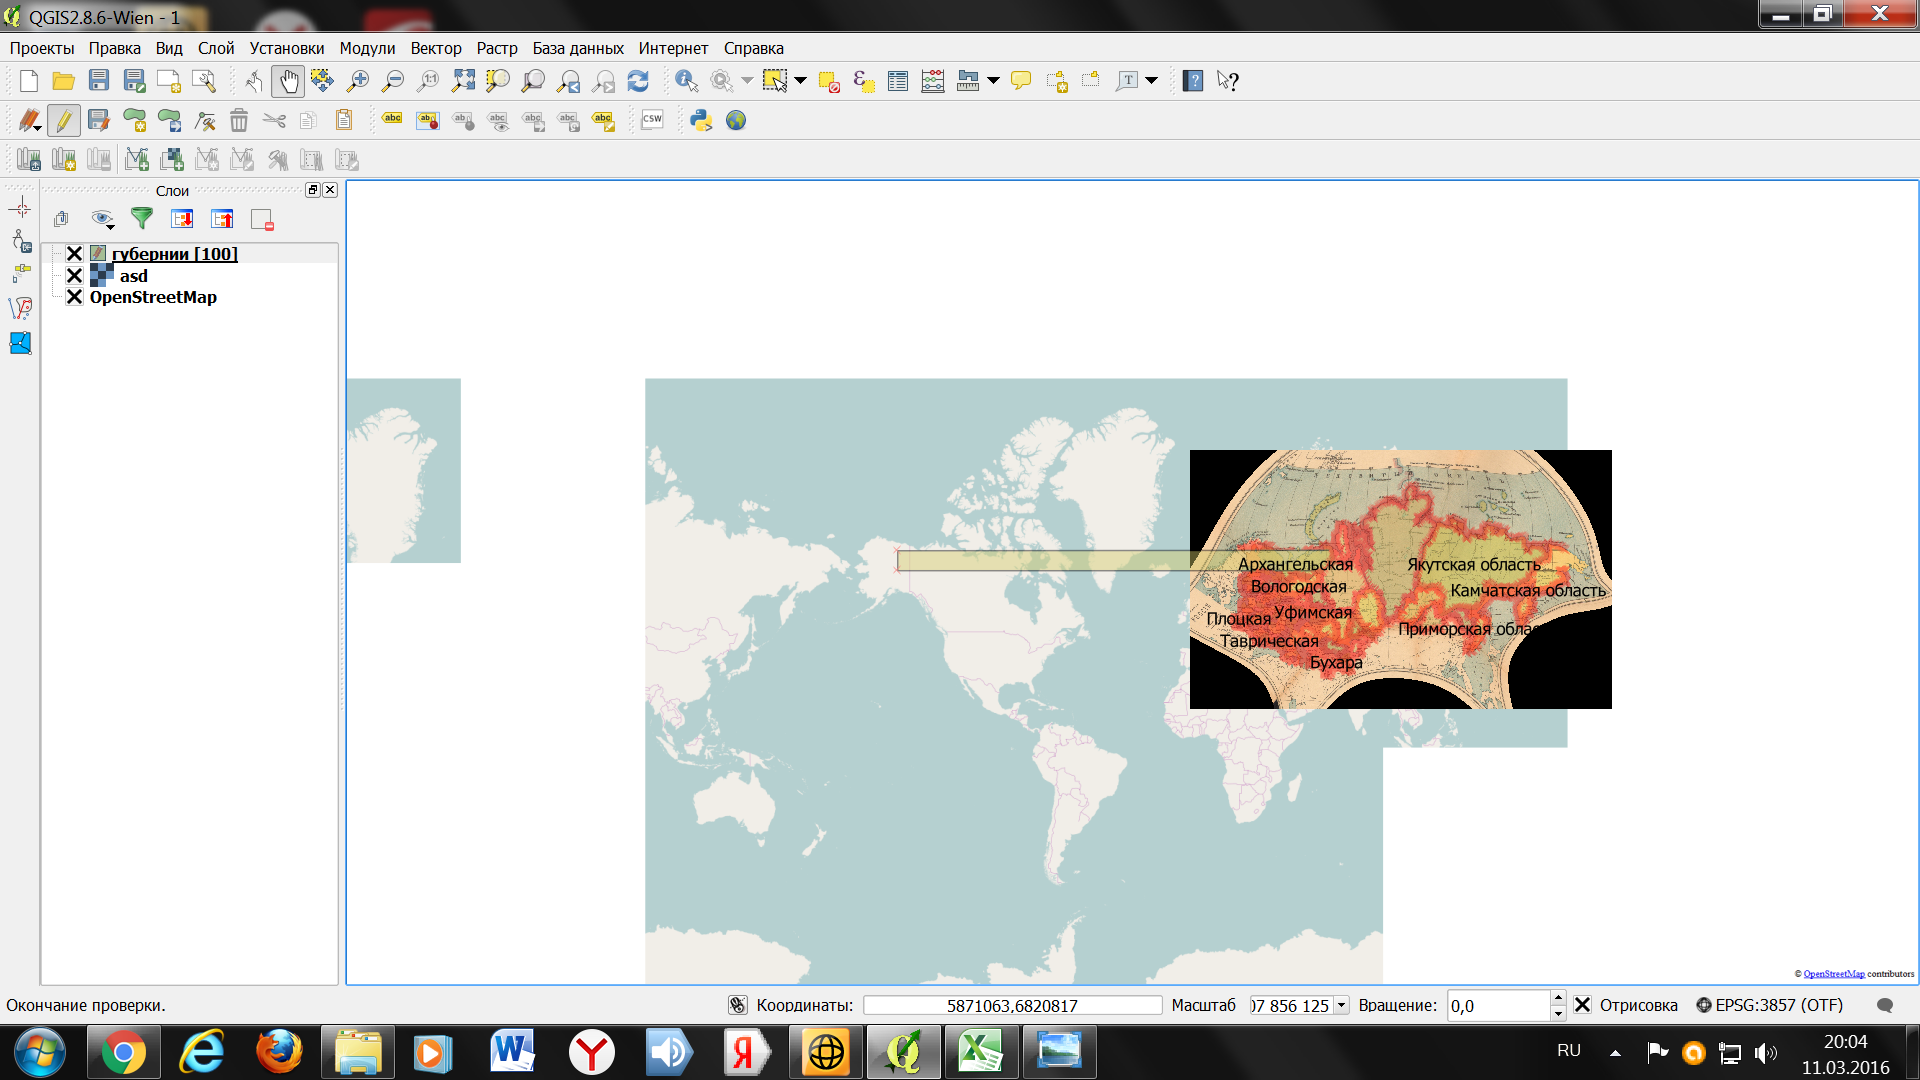
Task: Activate the Identify Features tool
Action: click(x=686, y=81)
